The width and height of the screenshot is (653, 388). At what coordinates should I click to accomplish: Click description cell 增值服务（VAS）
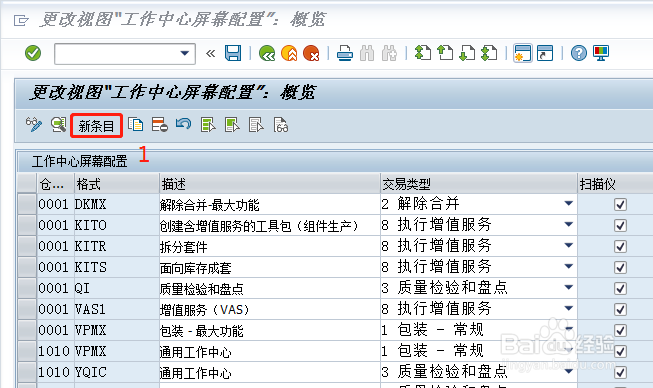pyautogui.click(x=269, y=309)
